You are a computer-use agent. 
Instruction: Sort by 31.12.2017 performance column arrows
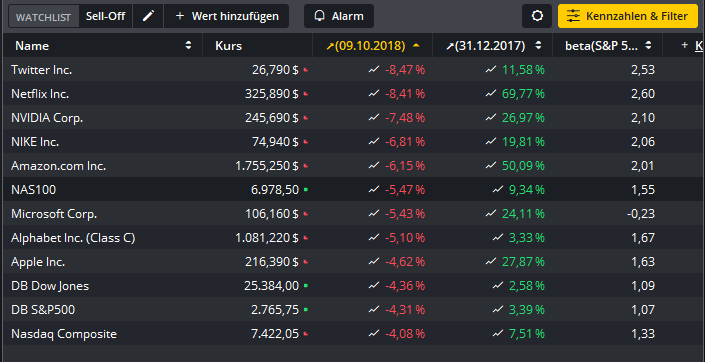tap(538, 45)
